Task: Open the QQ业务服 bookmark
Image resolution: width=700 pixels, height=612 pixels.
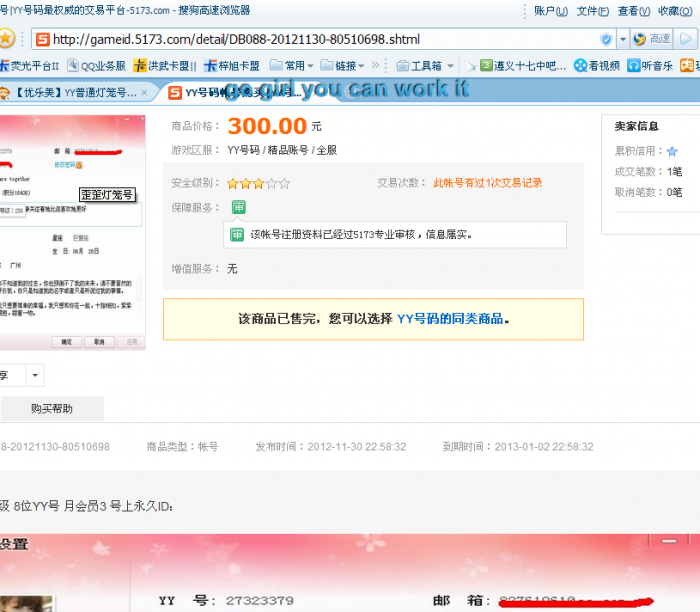Action: point(96,66)
